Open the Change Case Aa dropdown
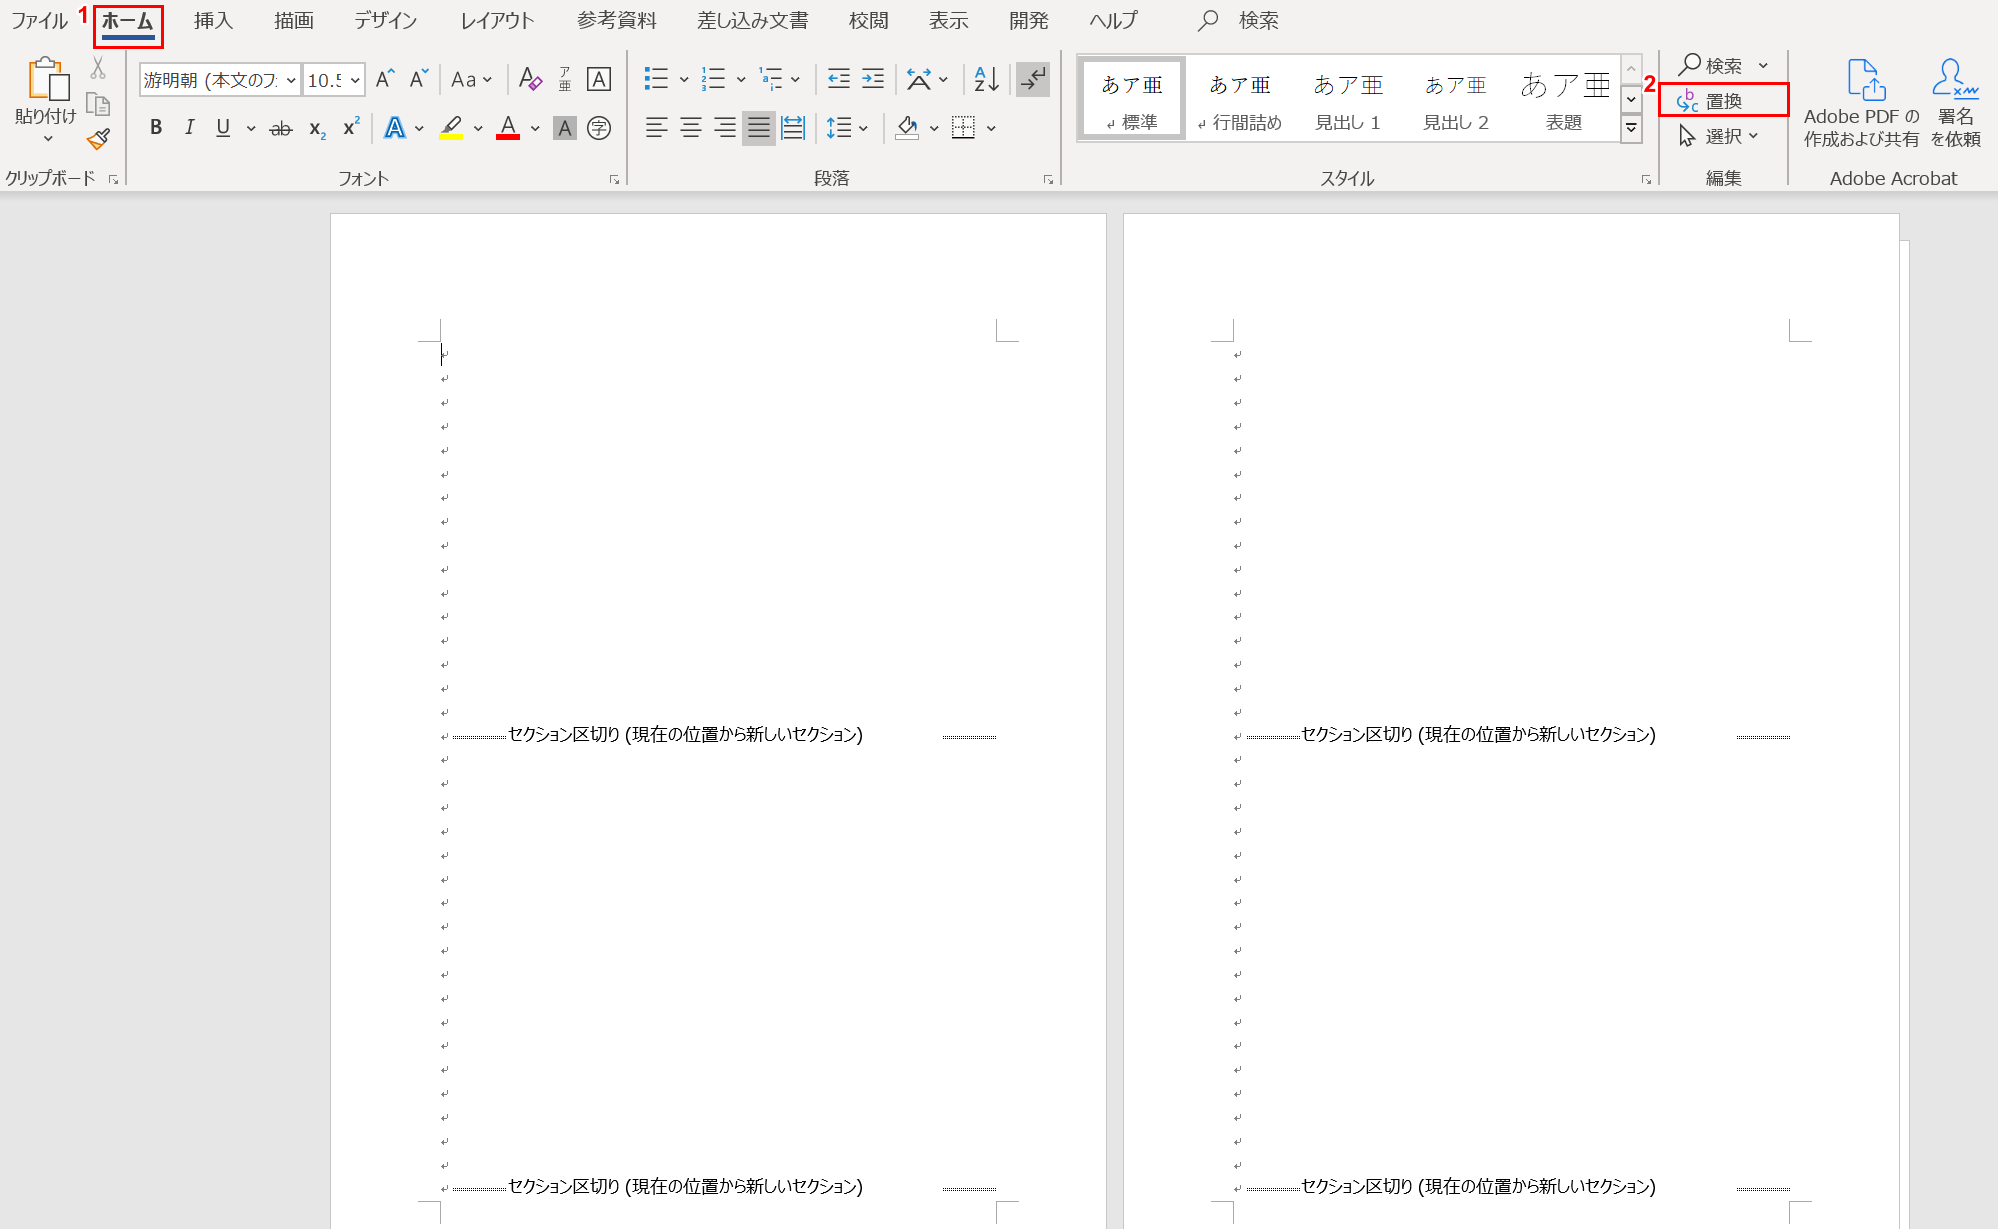This screenshot has height=1229, width=1998. pos(472,79)
